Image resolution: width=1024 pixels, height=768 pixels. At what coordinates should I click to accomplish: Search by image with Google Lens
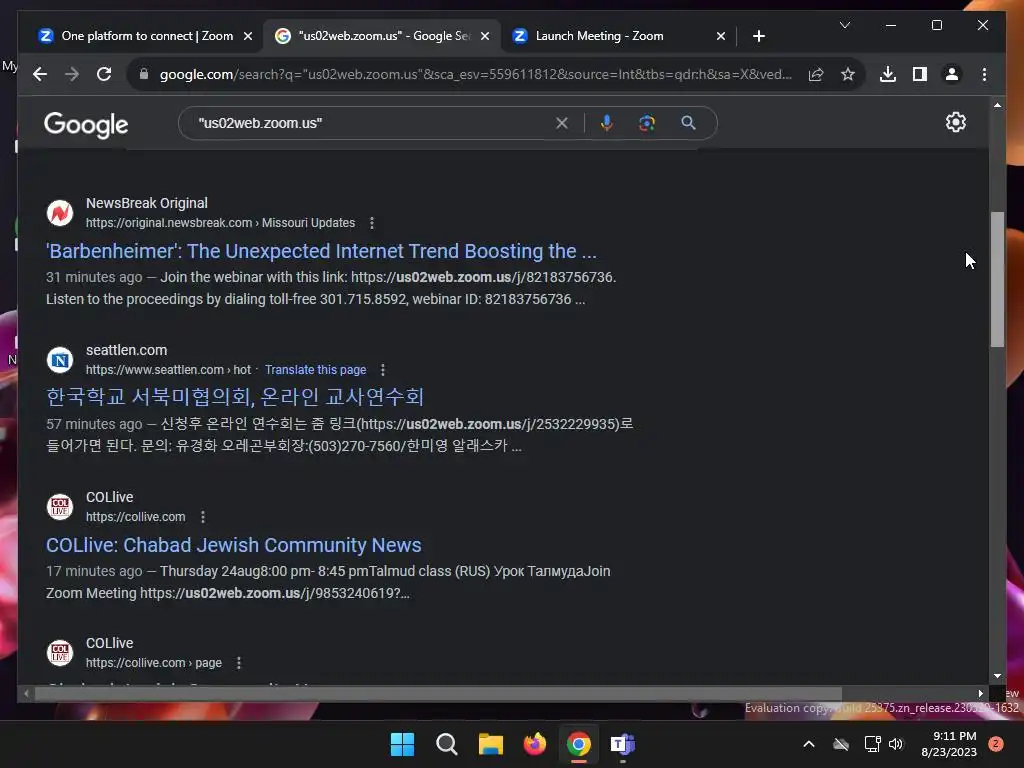pos(647,123)
